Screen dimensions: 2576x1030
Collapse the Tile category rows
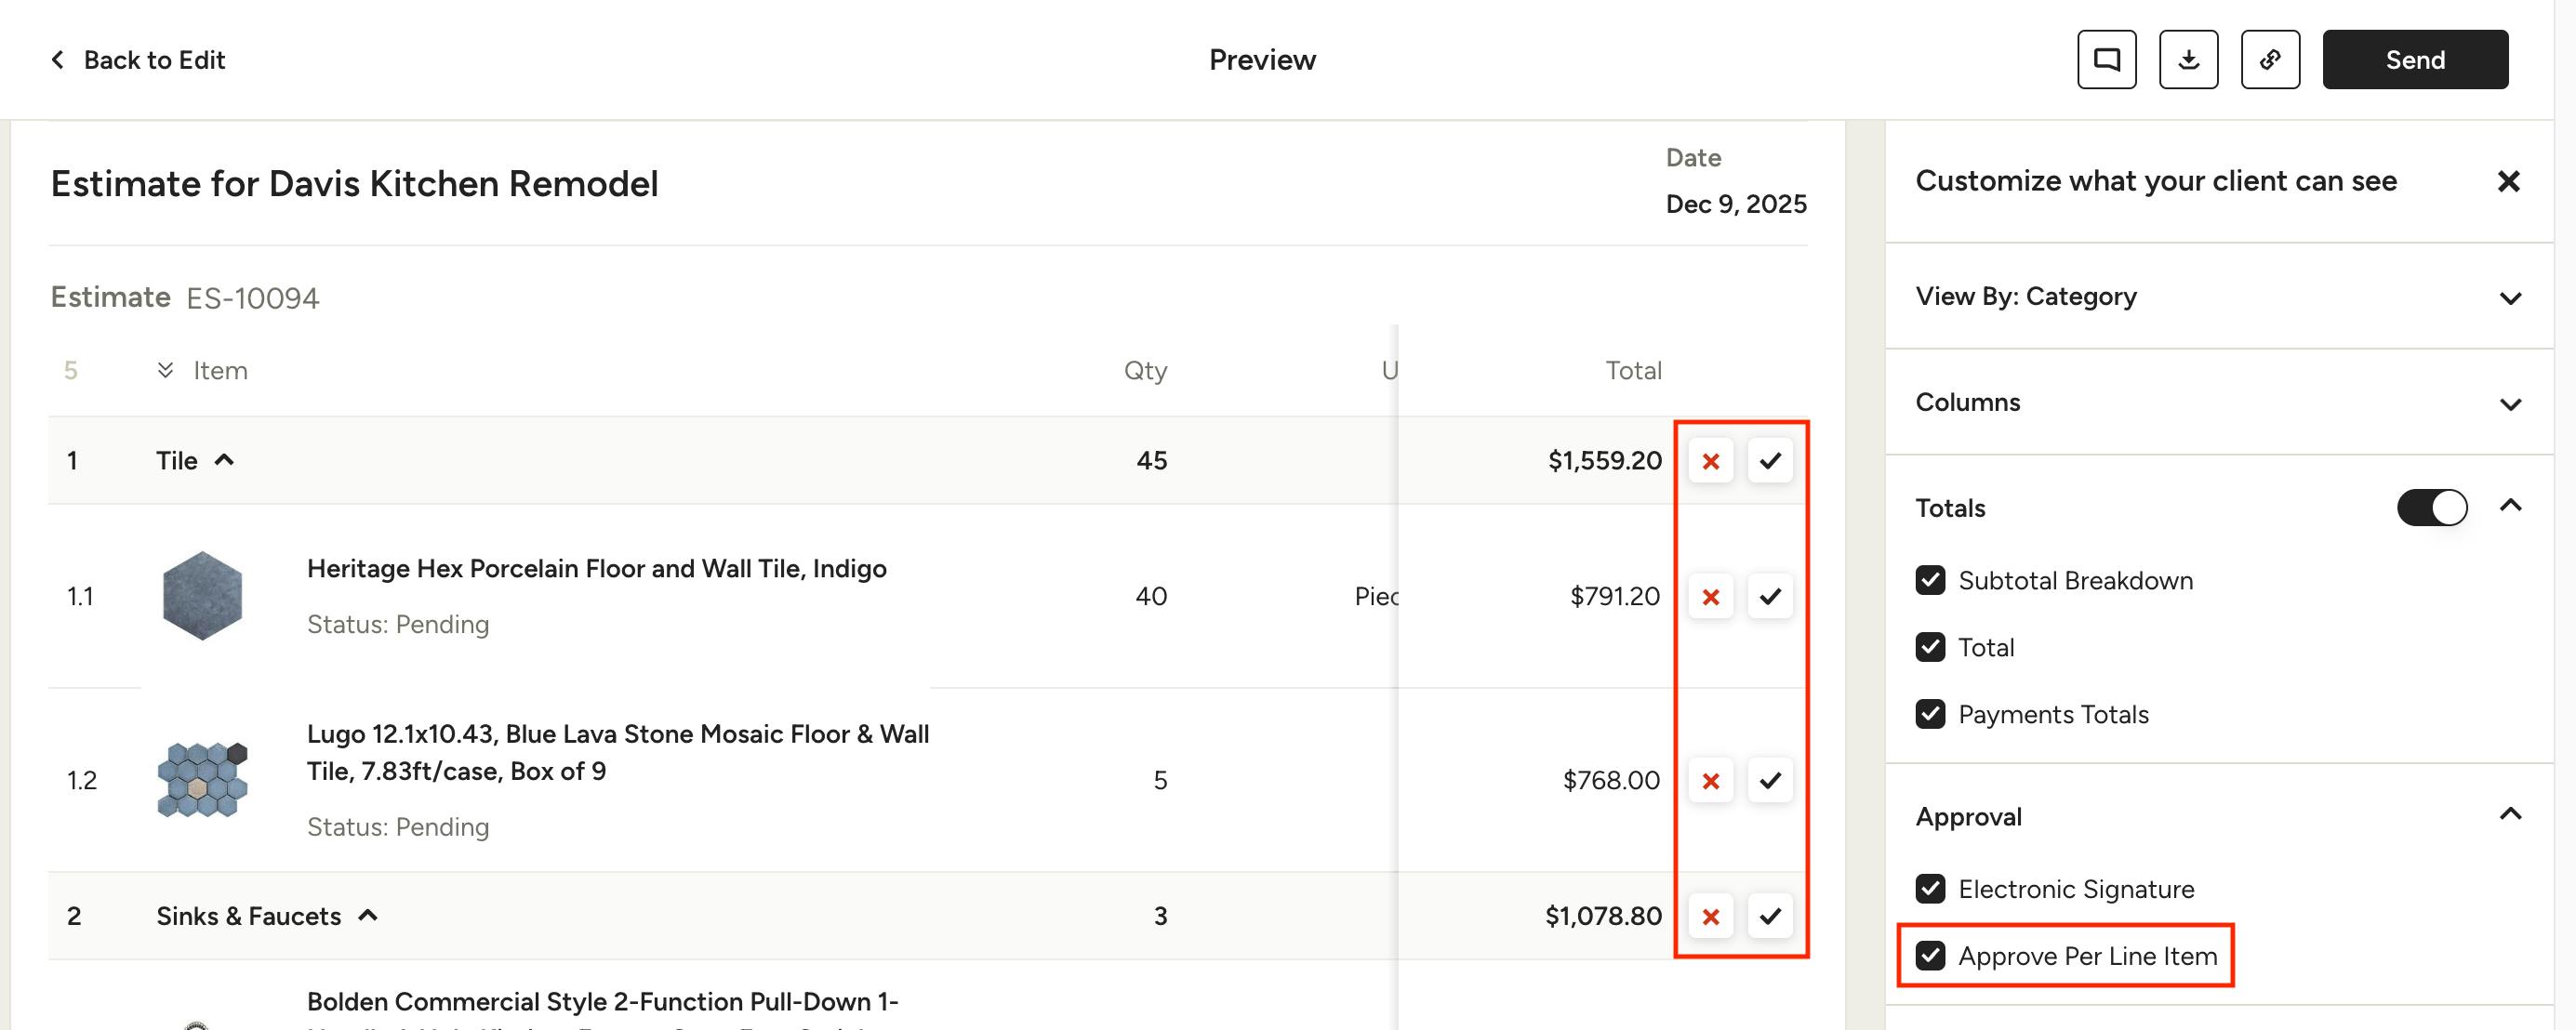[224, 460]
